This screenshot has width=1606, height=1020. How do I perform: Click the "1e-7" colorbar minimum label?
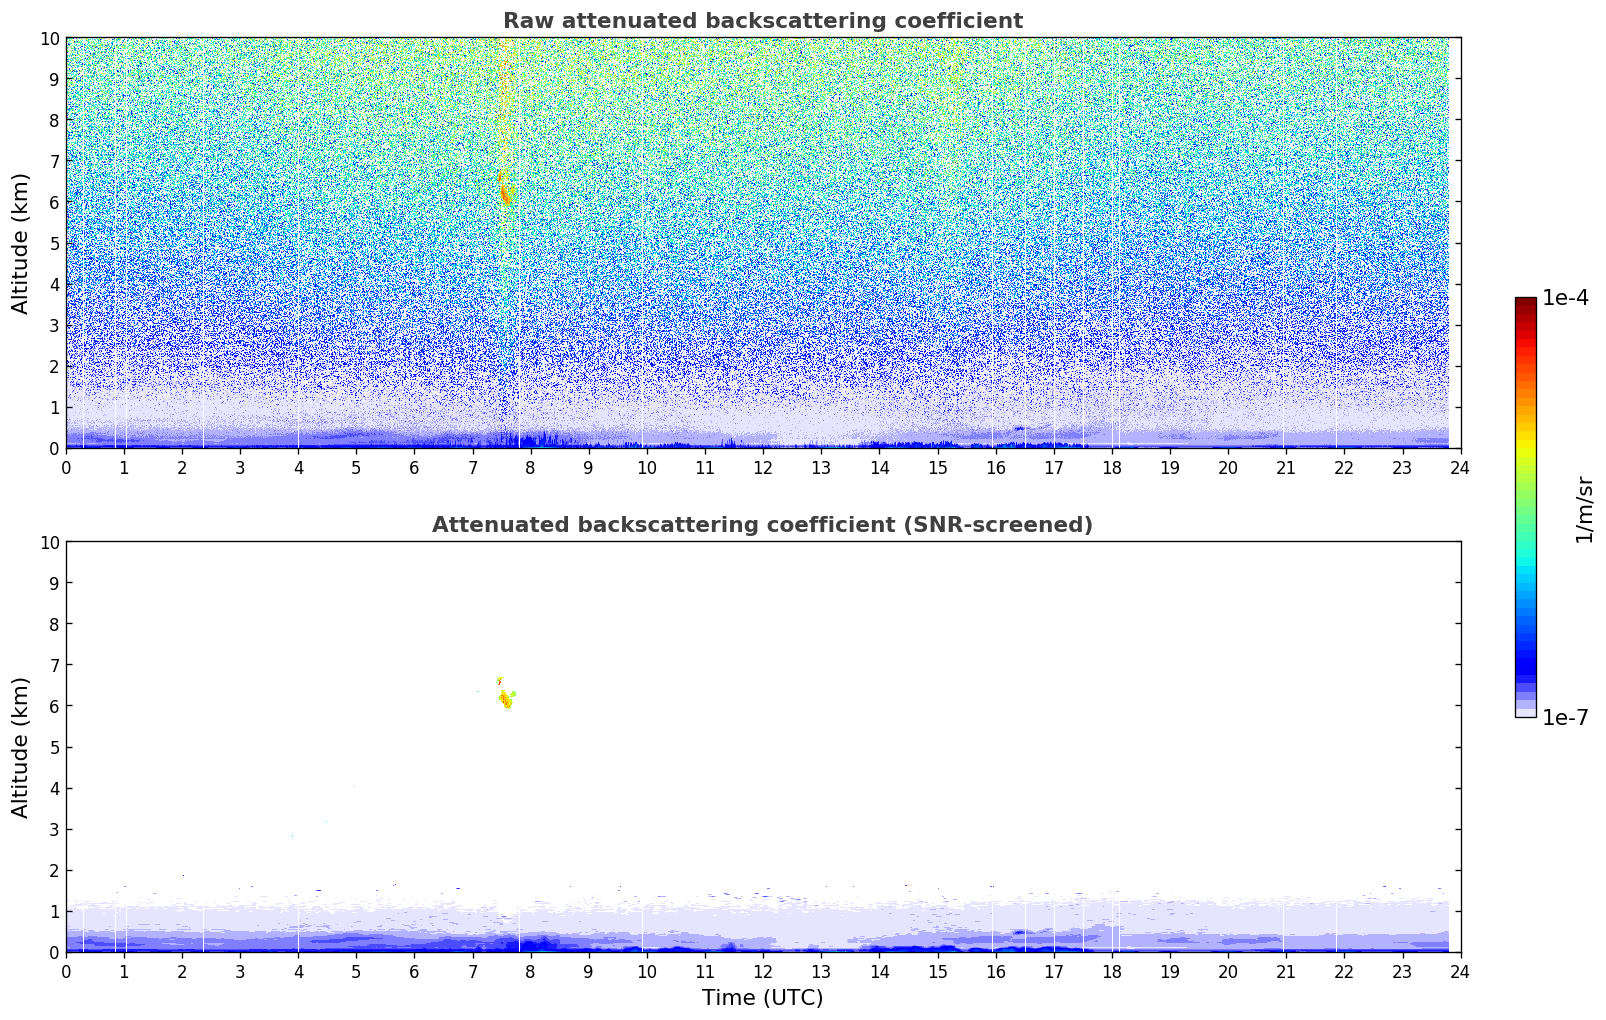[1565, 718]
